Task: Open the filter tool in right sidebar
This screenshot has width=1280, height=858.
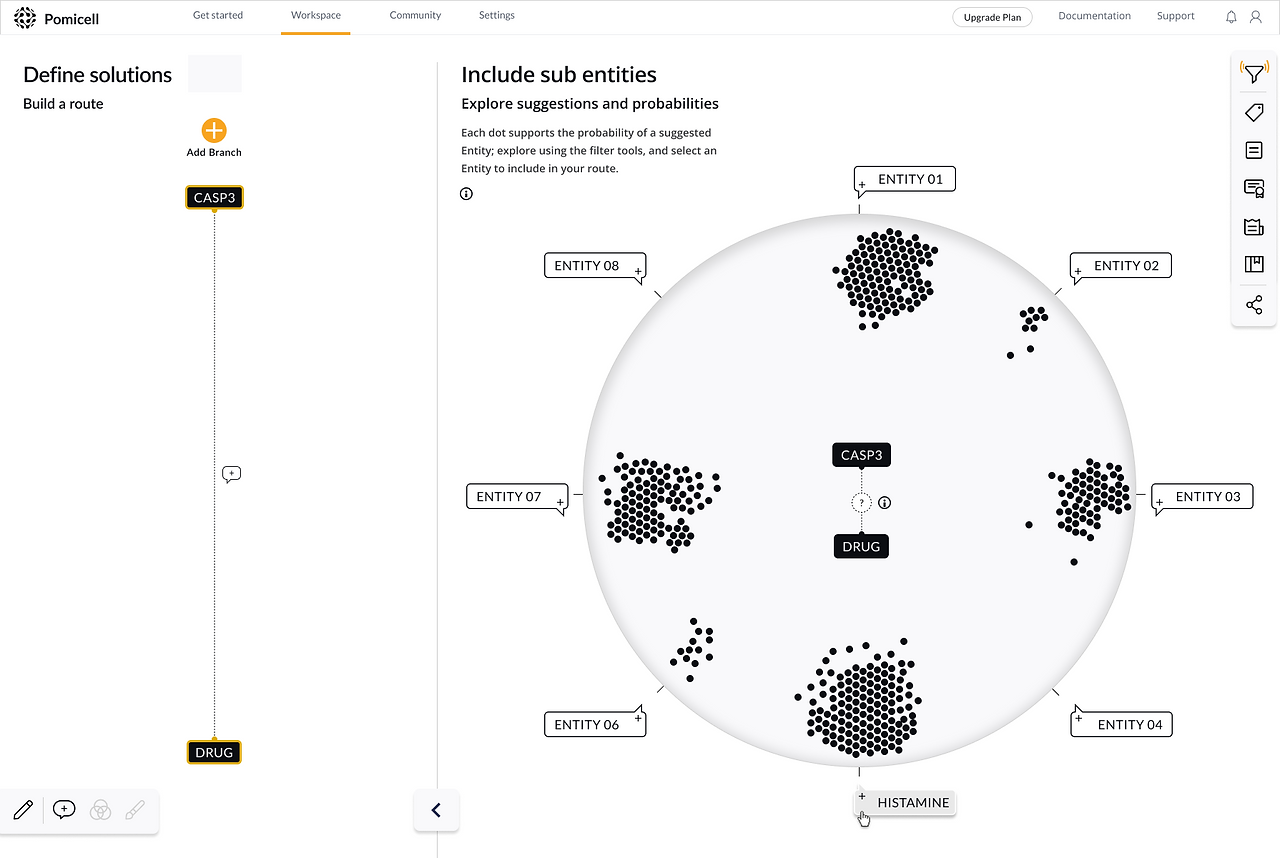Action: [x=1254, y=73]
